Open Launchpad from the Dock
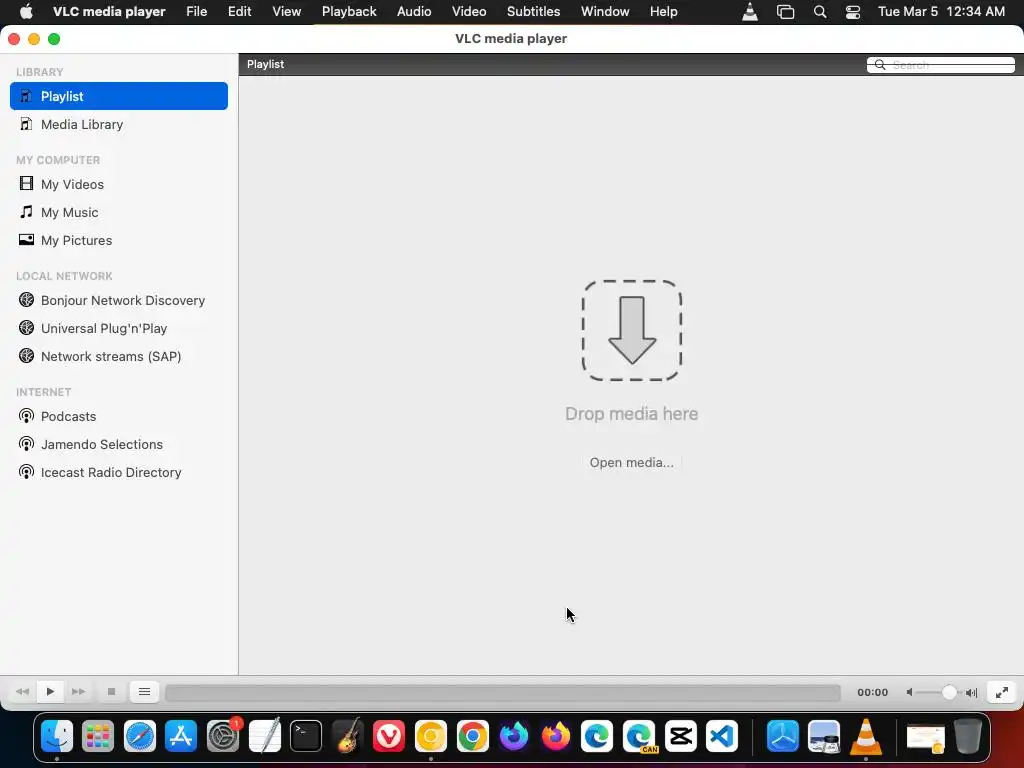The image size is (1024, 768). pos(99,736)
